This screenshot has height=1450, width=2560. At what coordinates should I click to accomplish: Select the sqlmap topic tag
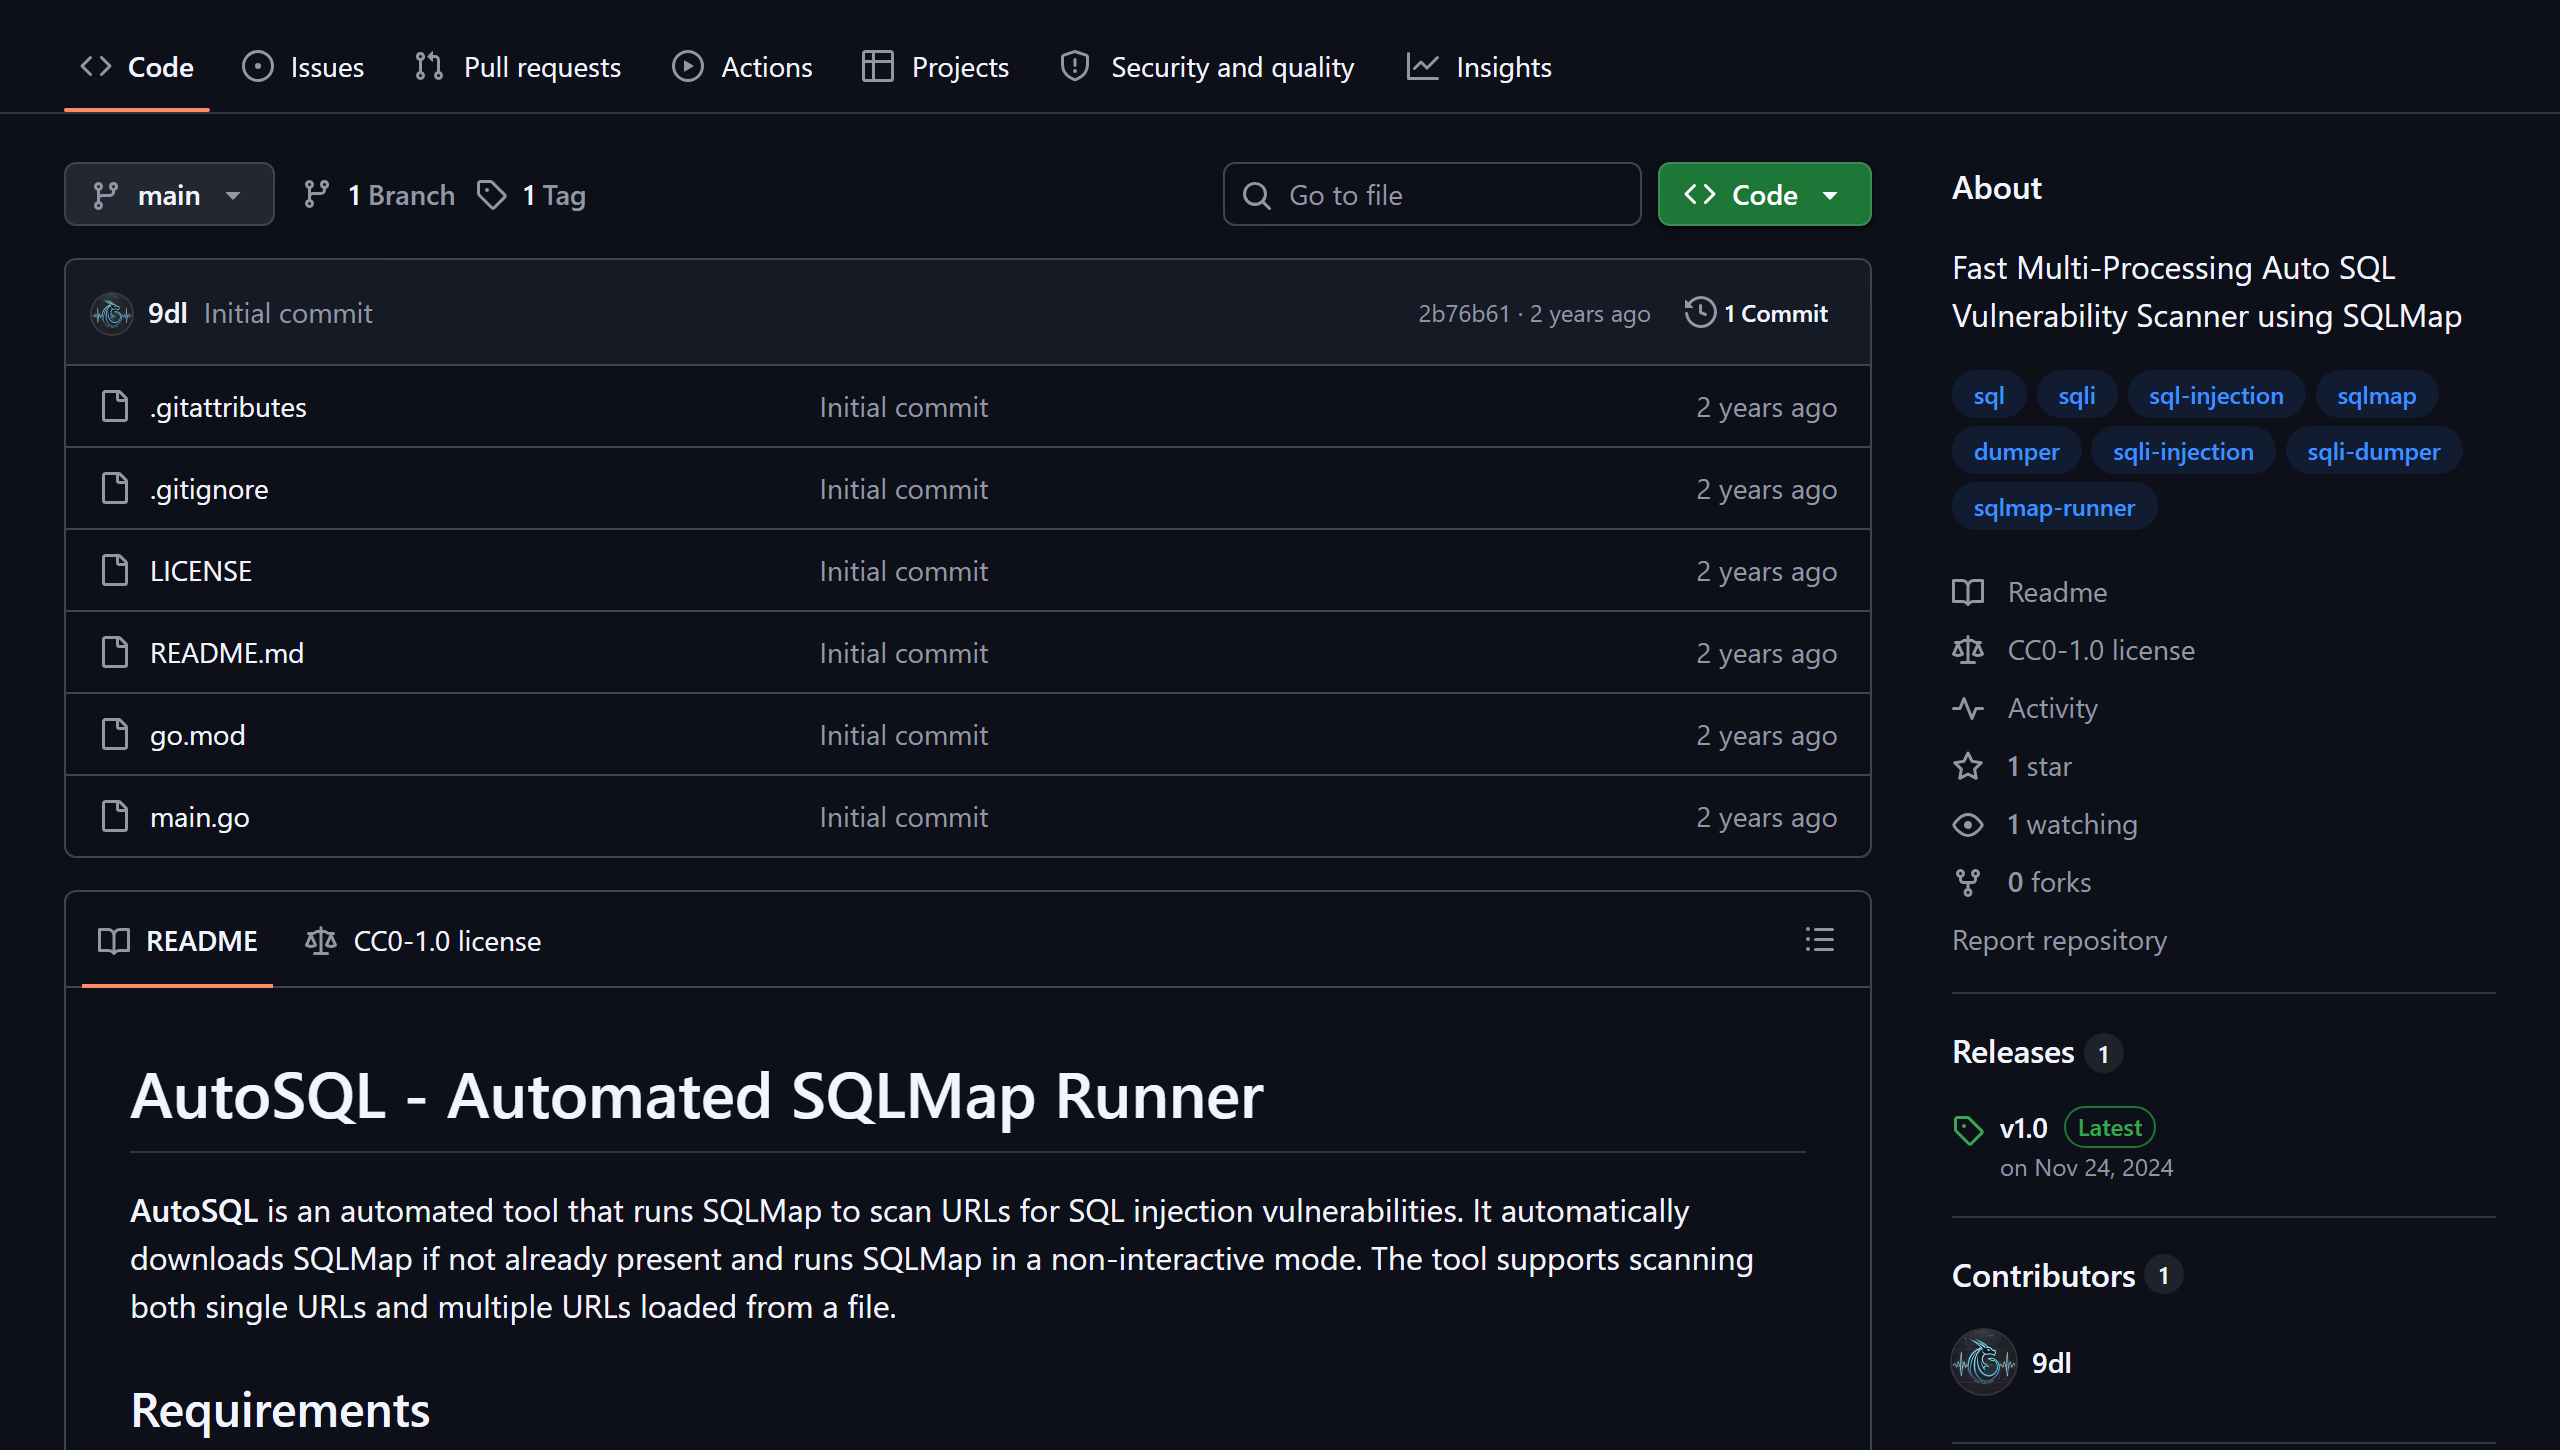[2376, 396]
